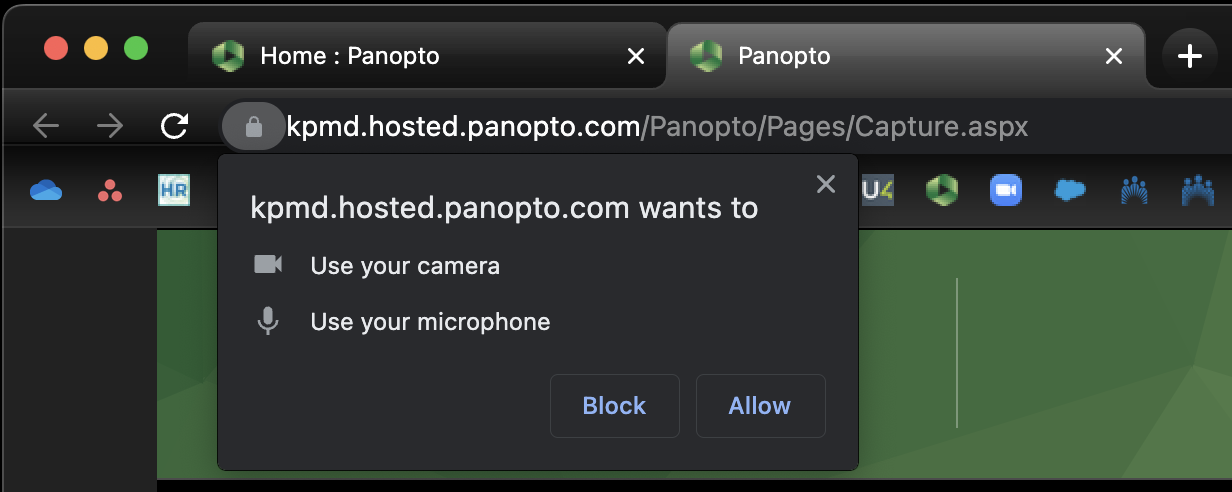Close the Home : Panopto tab
Viewport: 1232px width, 492px height.
pyautogui.click(x=636, y=57)
